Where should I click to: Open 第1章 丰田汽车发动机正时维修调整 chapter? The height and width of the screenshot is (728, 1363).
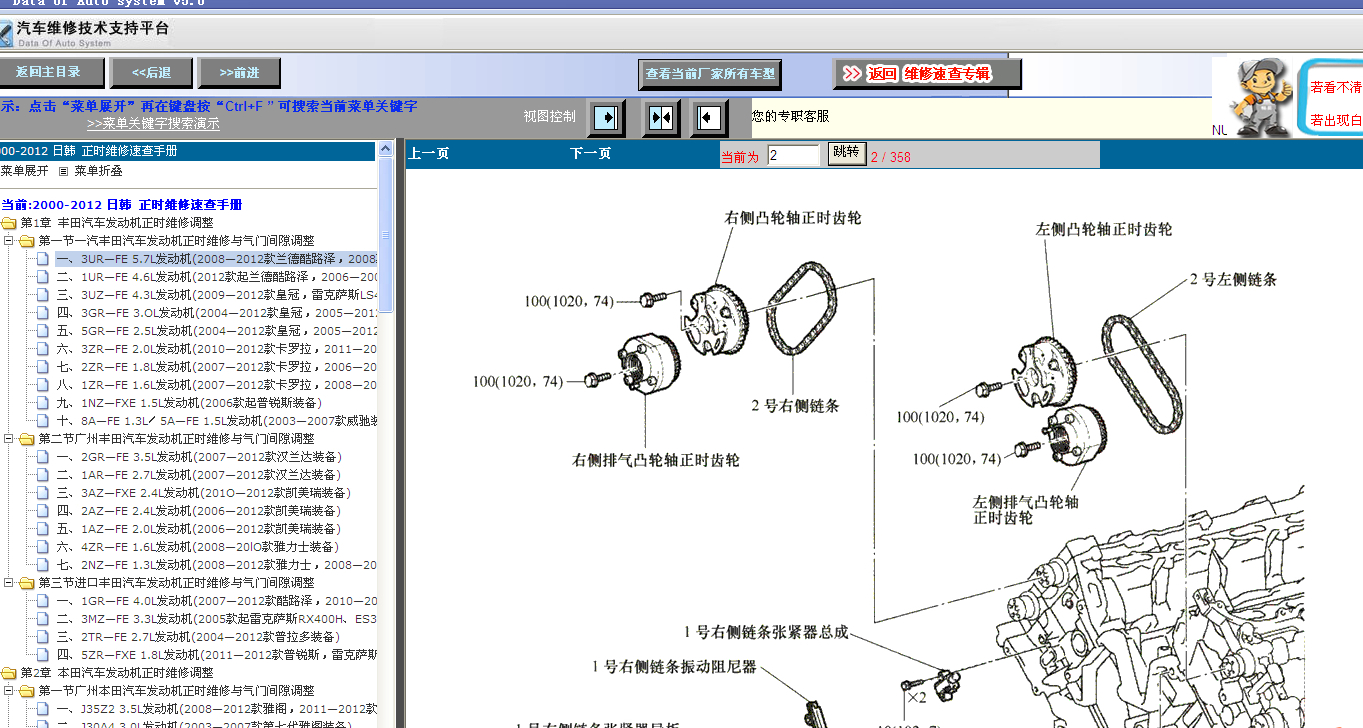(117, 223)
